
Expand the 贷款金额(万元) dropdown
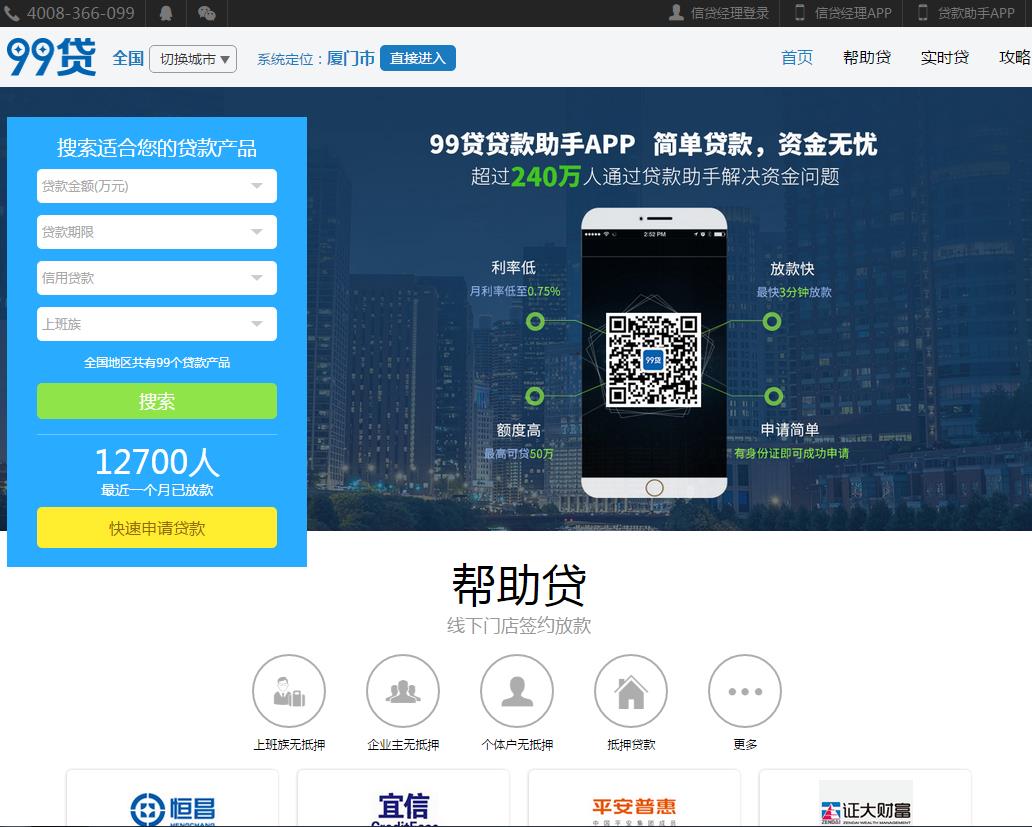(157, 186)
